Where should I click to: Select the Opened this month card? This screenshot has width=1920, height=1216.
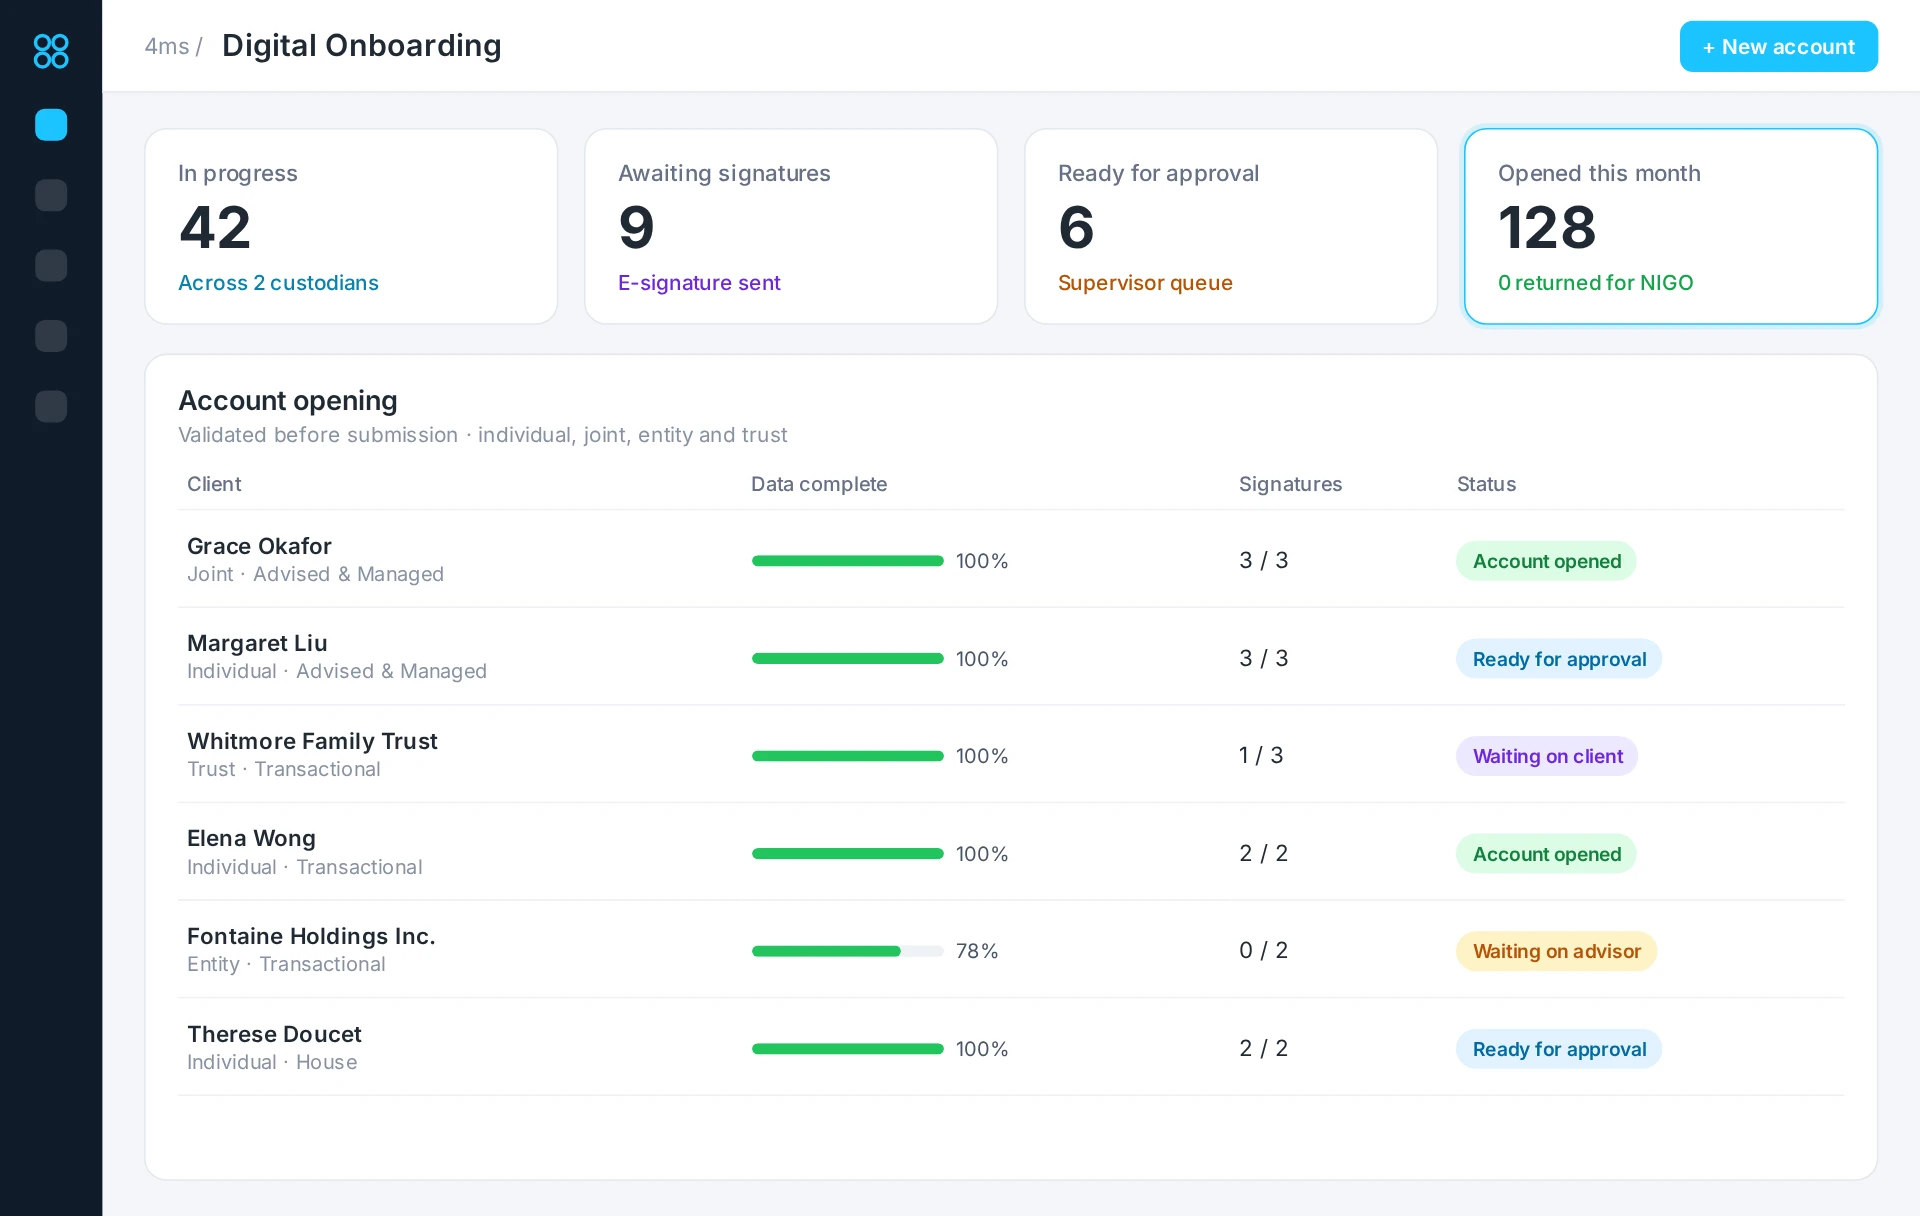[1671, 226]
